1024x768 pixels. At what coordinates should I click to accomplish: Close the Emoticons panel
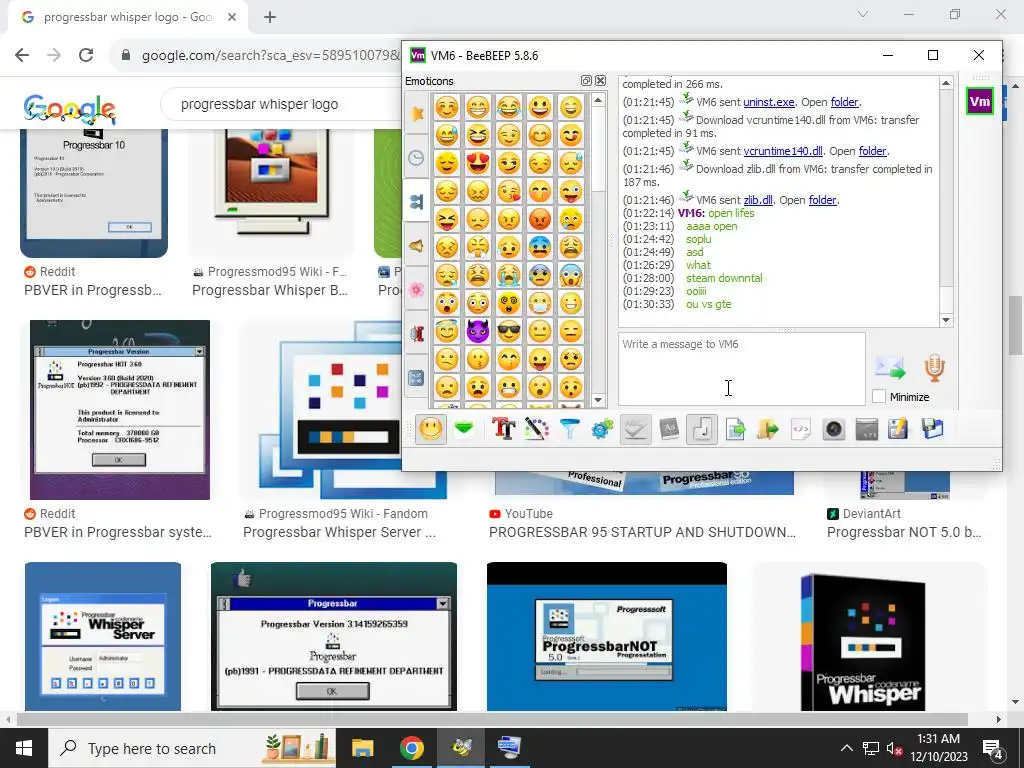click(600, 80)
